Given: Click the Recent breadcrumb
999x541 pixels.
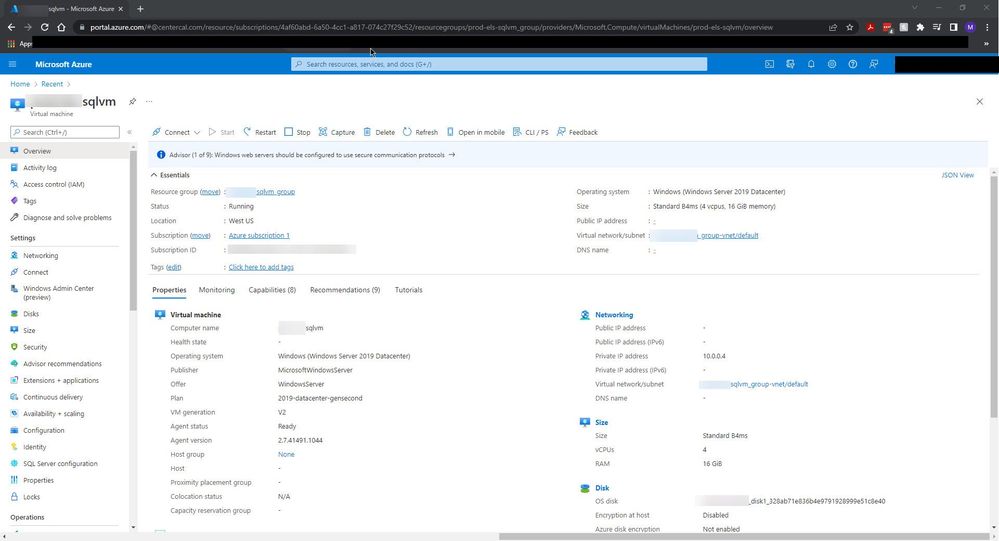Looking at the screenshot, I should [52, 84].
